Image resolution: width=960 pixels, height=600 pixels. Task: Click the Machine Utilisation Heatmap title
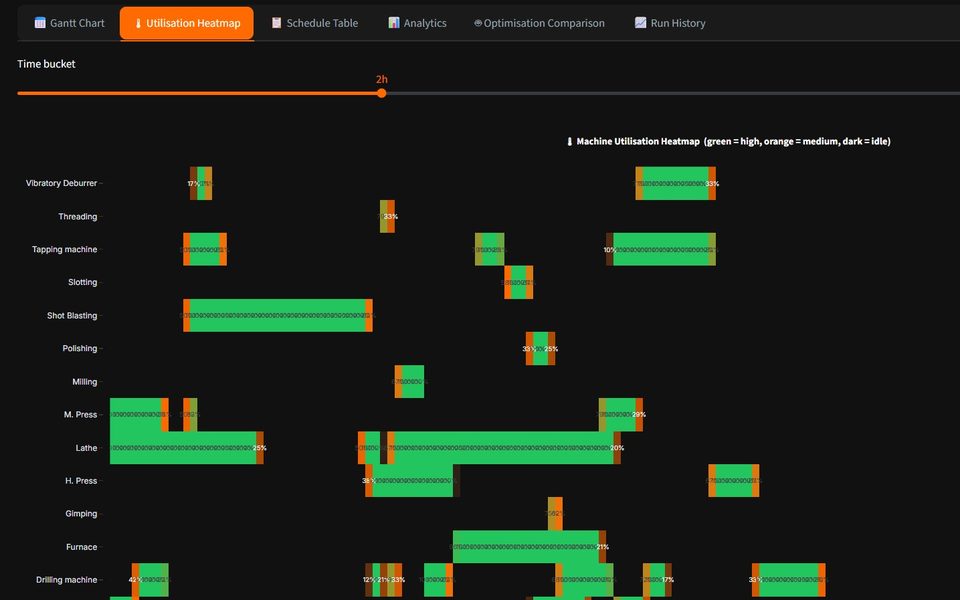pyautogui.click(x=728, y=141)
